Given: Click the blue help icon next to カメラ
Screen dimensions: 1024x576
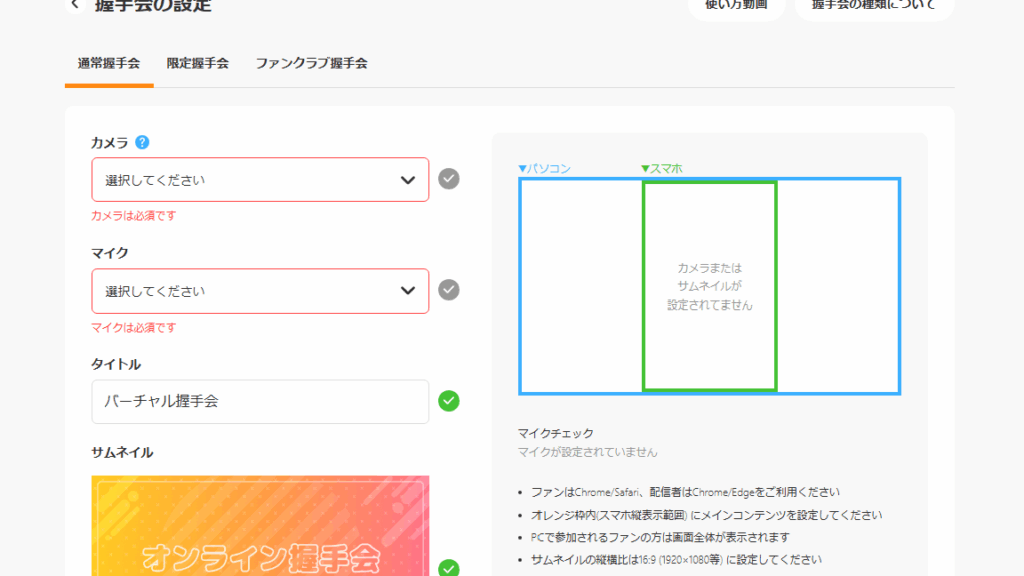Looking at the screenshot, I should click(142, 142).
